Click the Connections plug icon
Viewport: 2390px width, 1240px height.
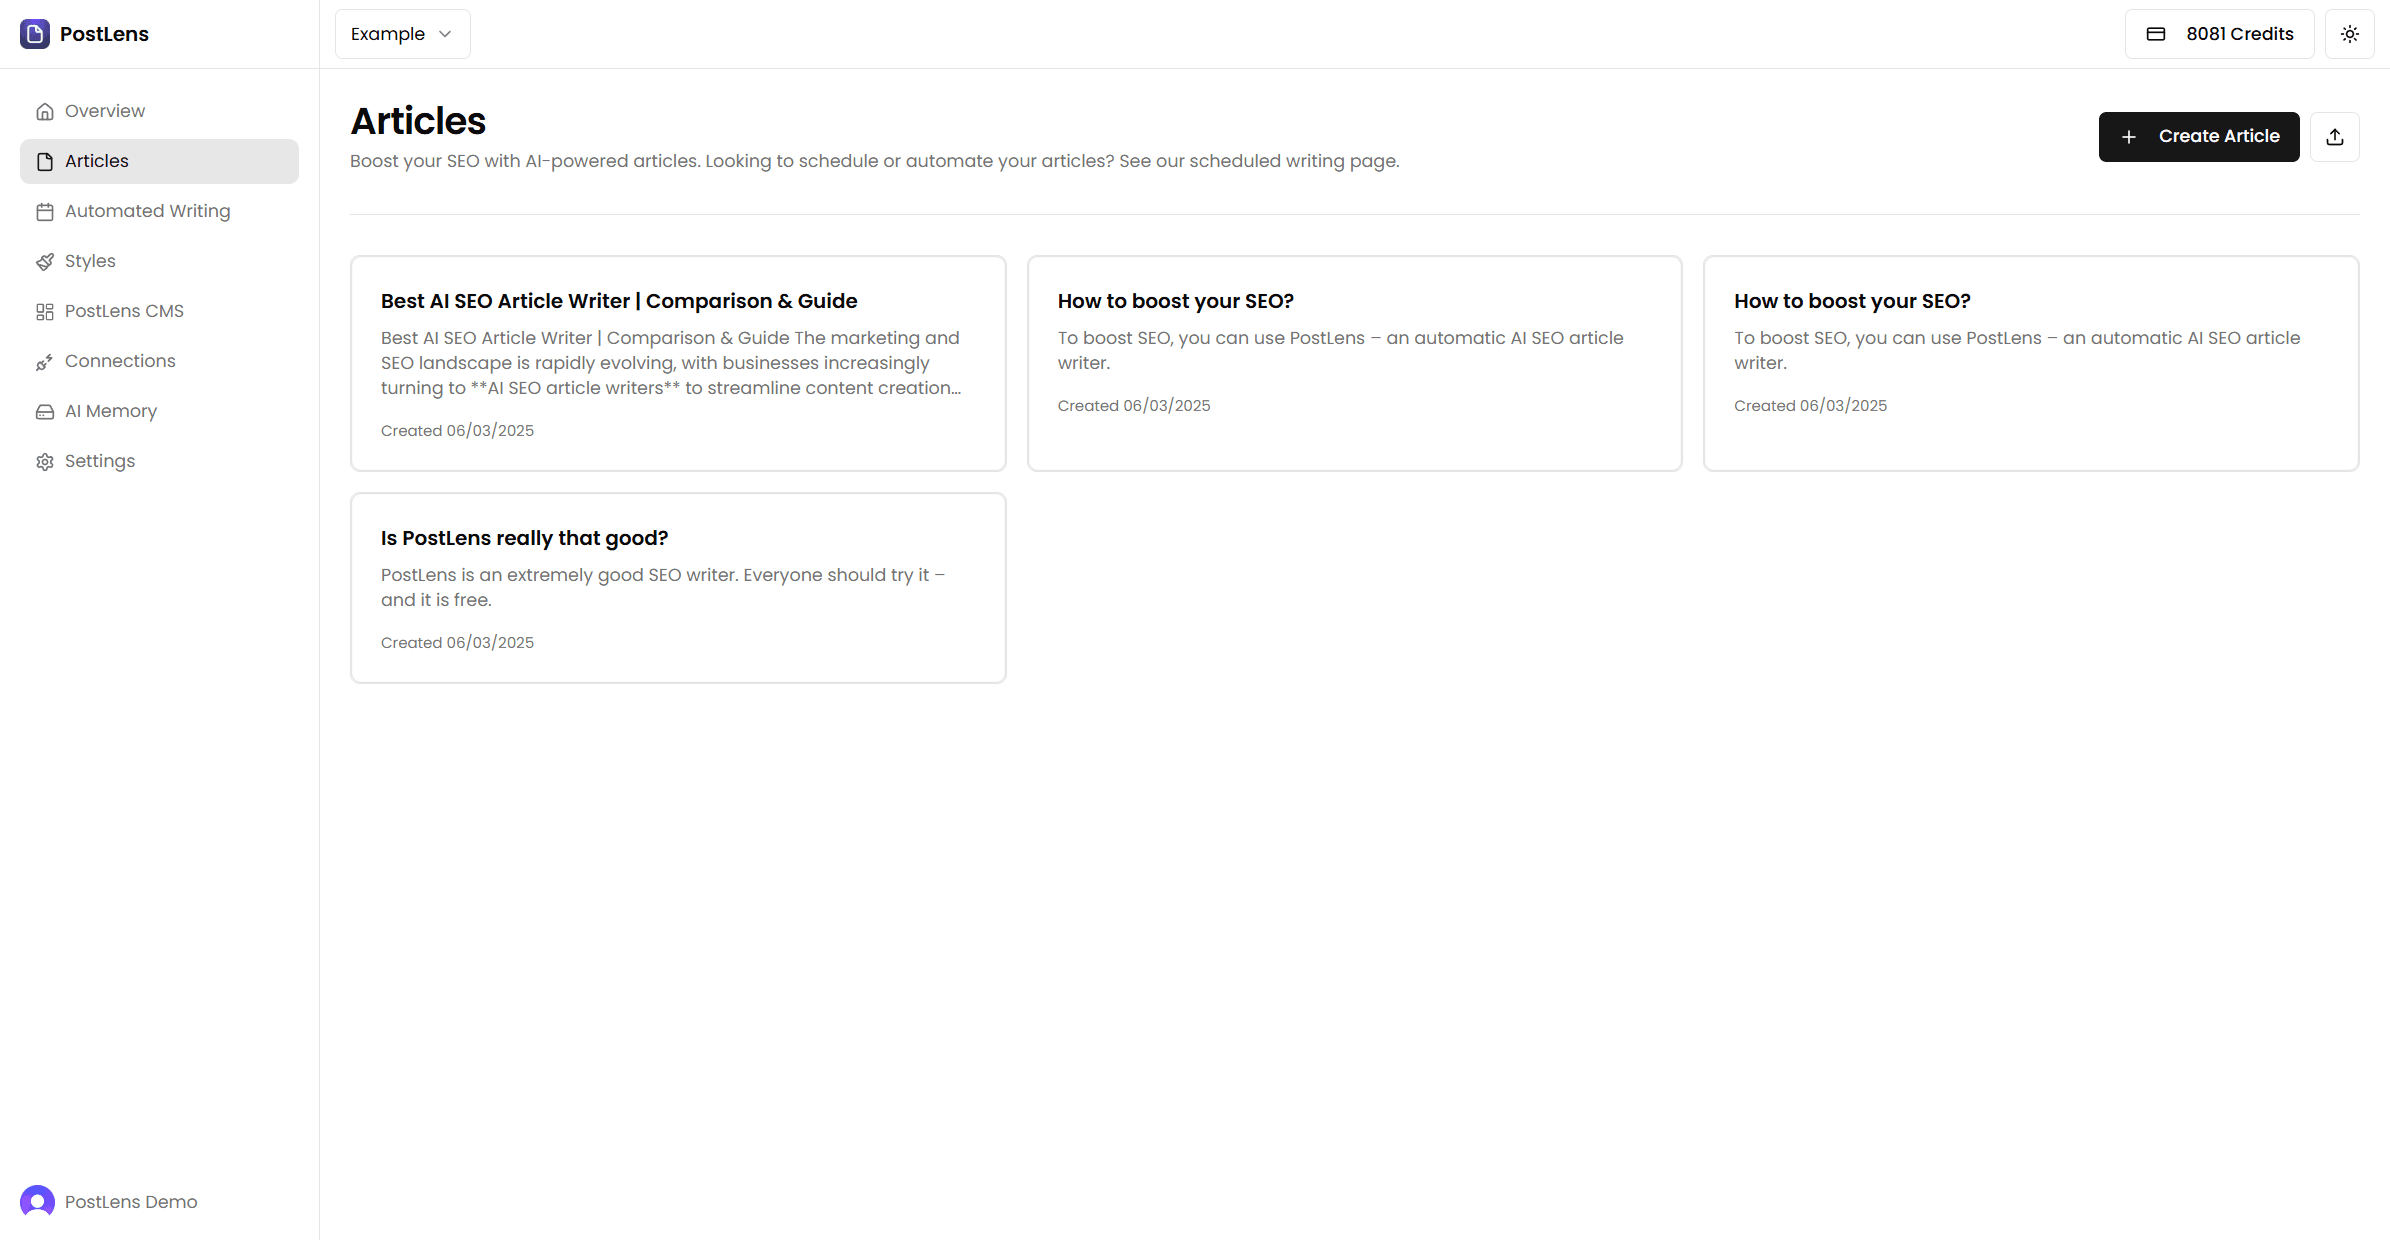45,361
